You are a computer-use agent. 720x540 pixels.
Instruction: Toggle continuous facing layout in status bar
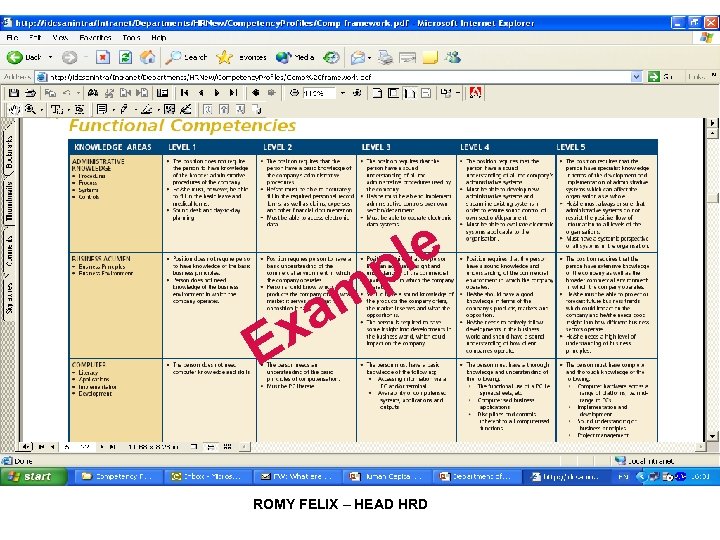[x=227, y=446]
